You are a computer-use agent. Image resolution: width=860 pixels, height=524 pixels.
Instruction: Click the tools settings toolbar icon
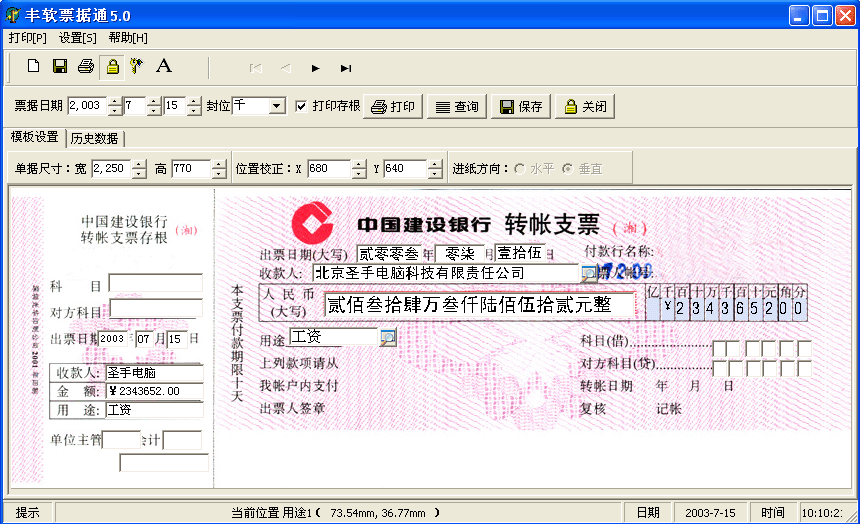tap(136, 66)
